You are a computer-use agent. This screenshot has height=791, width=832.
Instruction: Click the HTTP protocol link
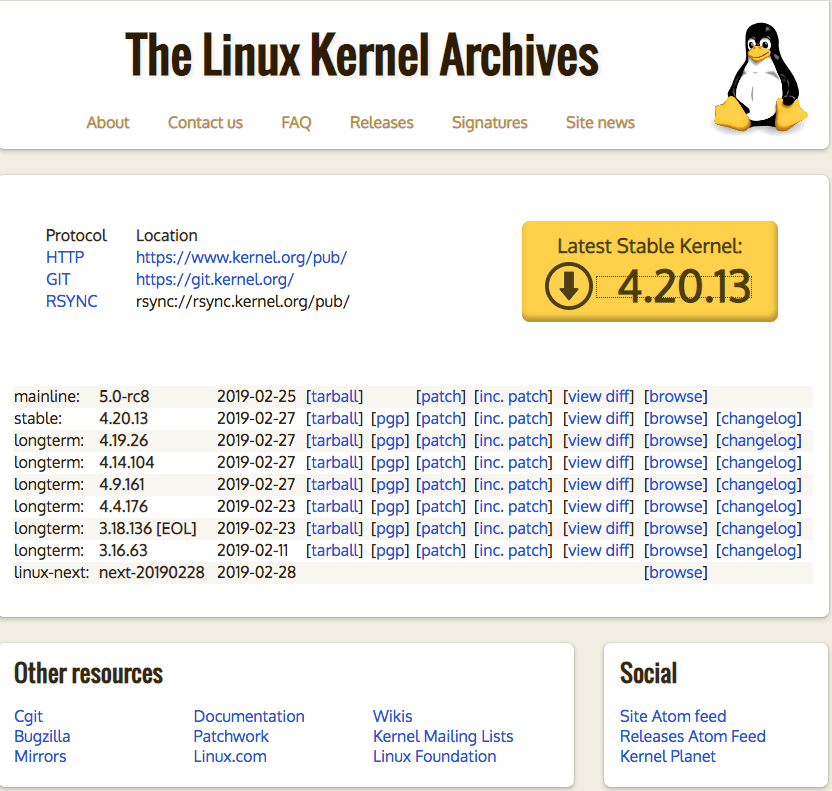click(65, 257)
